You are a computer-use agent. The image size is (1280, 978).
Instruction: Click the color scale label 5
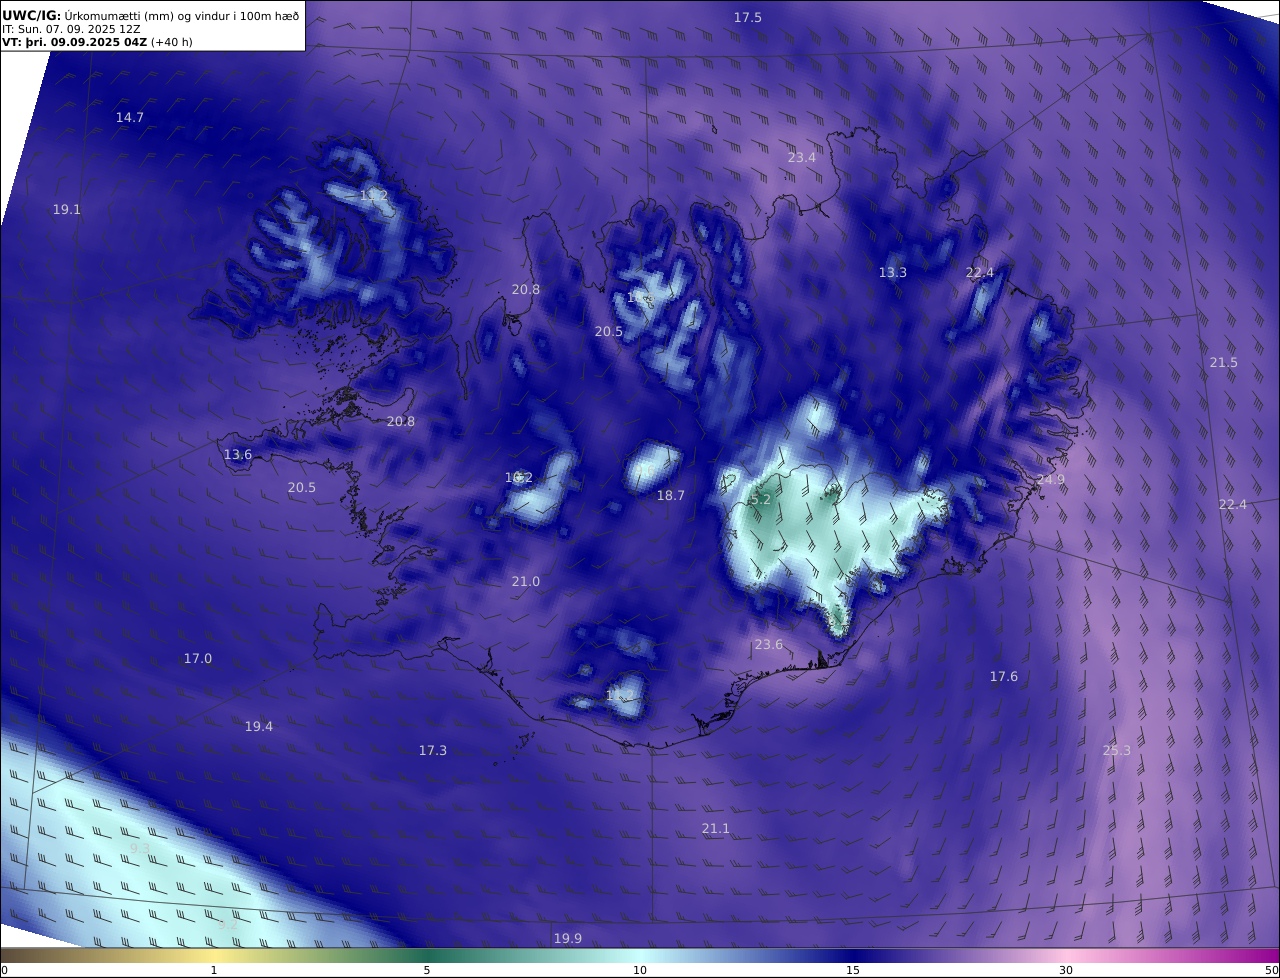(427, 970)
